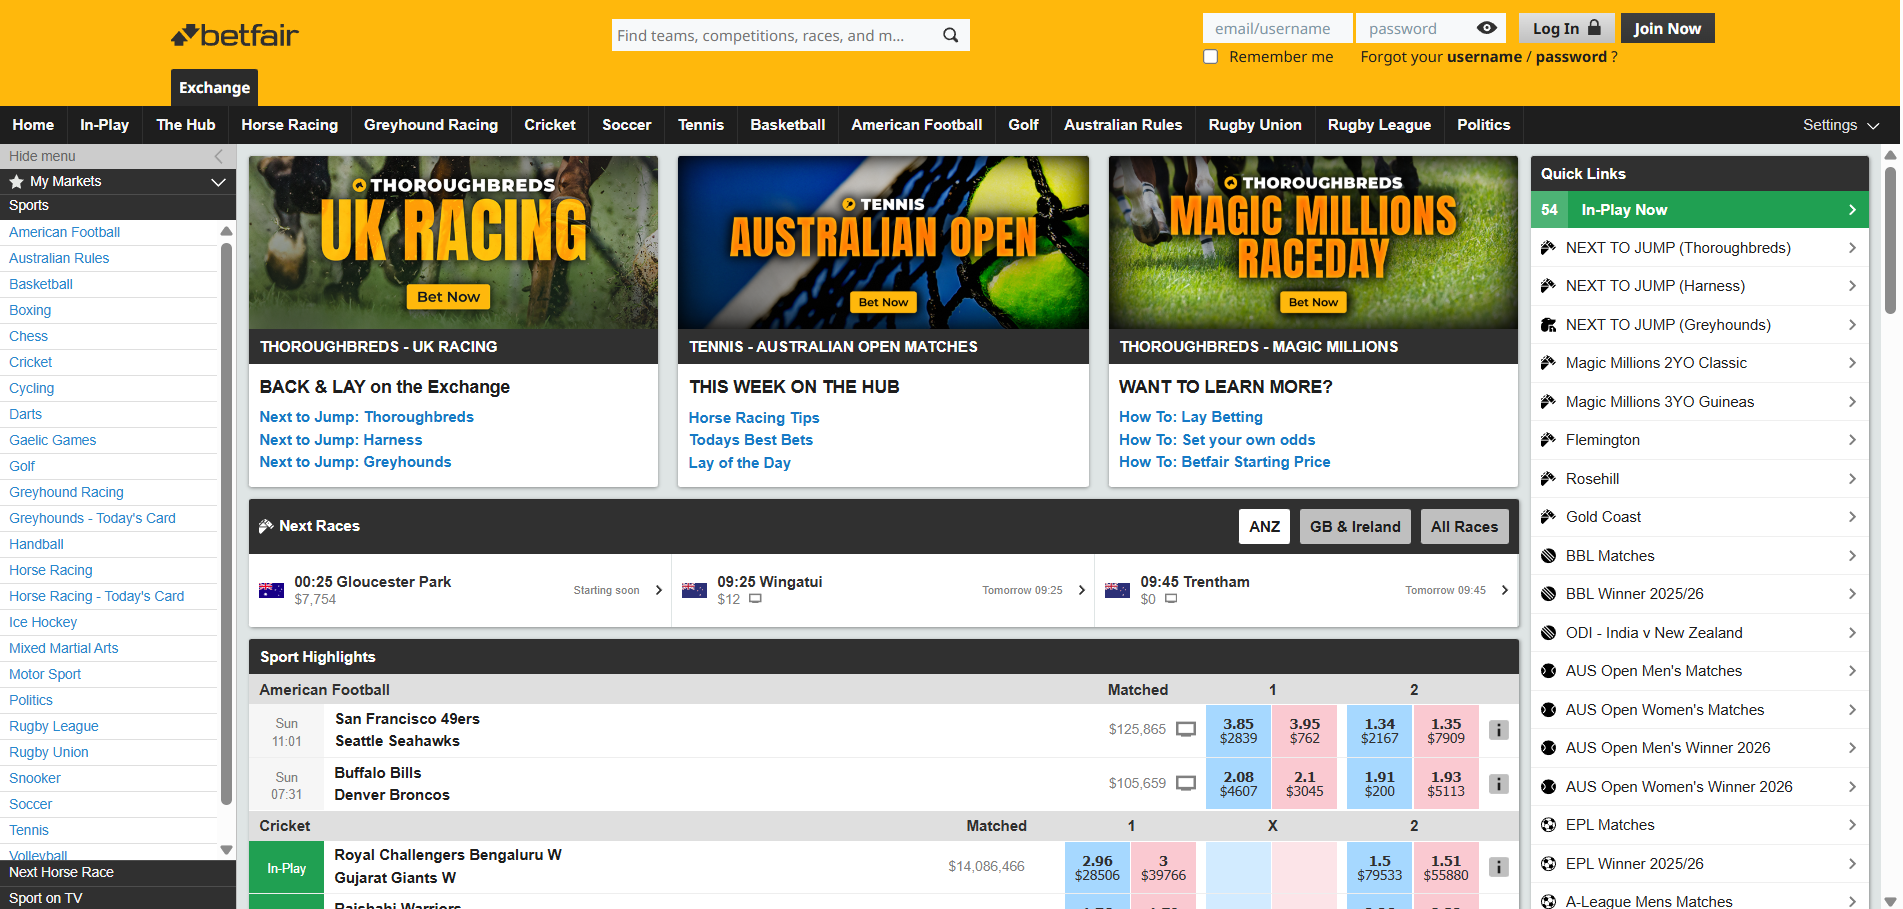Click cricket icon next to BBL Matches

[x=1548, y=556]
